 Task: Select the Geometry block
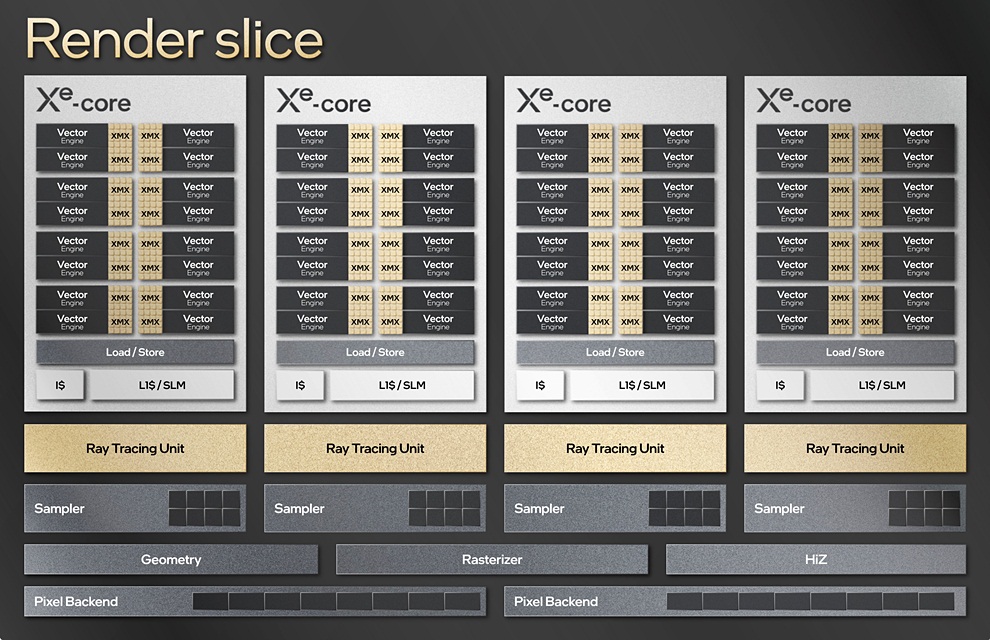pyautogui.click(x=171, y=560)
